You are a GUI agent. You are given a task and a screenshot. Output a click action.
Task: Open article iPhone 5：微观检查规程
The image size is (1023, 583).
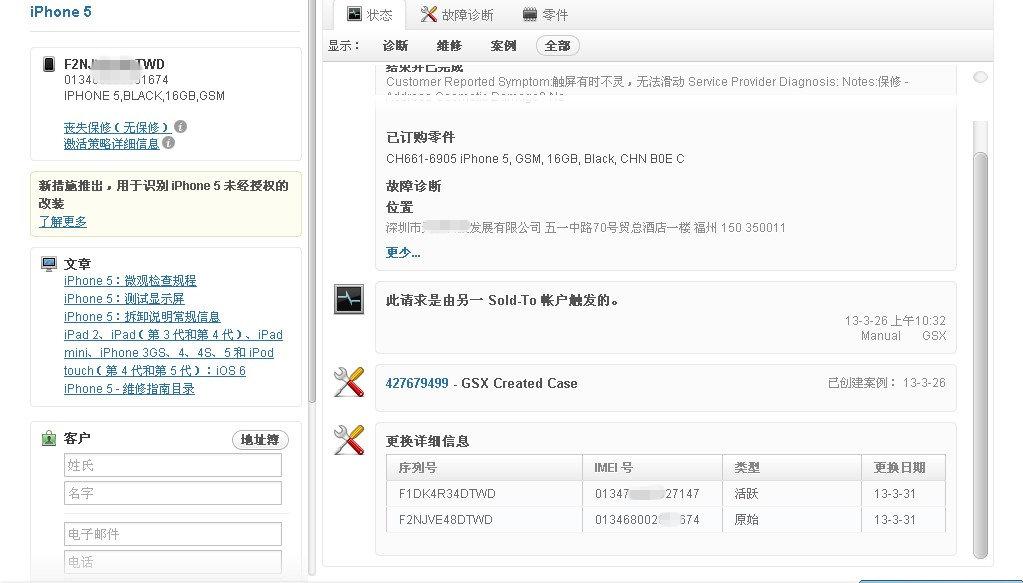[x=130, y=280]
